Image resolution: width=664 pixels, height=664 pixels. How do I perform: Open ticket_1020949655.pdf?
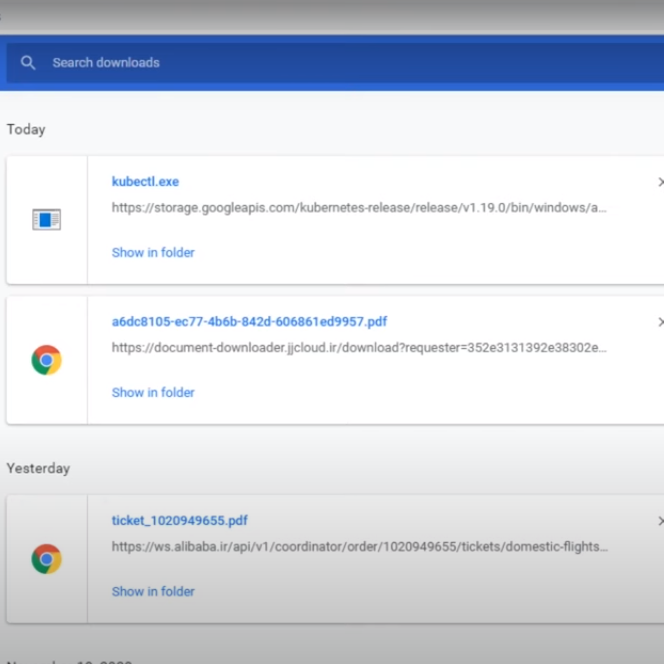coord(180,521)
